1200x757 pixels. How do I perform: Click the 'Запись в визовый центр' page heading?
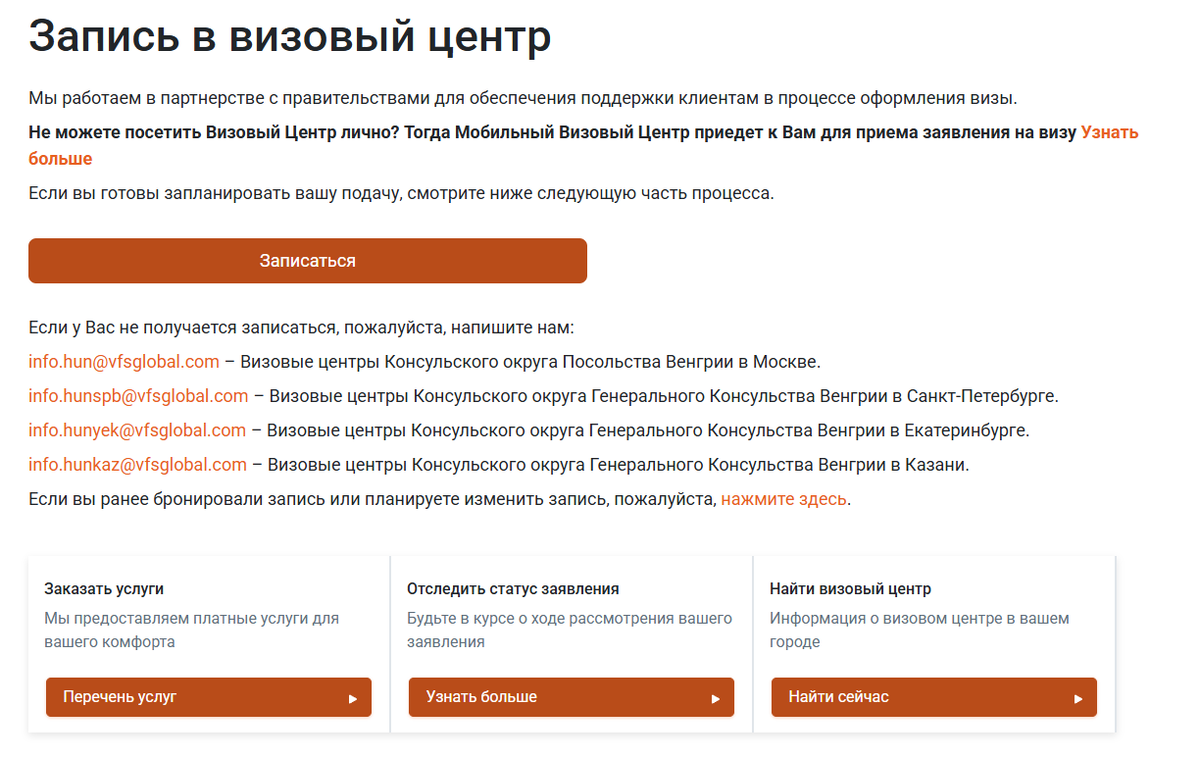pyautogui.click(x=289, y=36)
